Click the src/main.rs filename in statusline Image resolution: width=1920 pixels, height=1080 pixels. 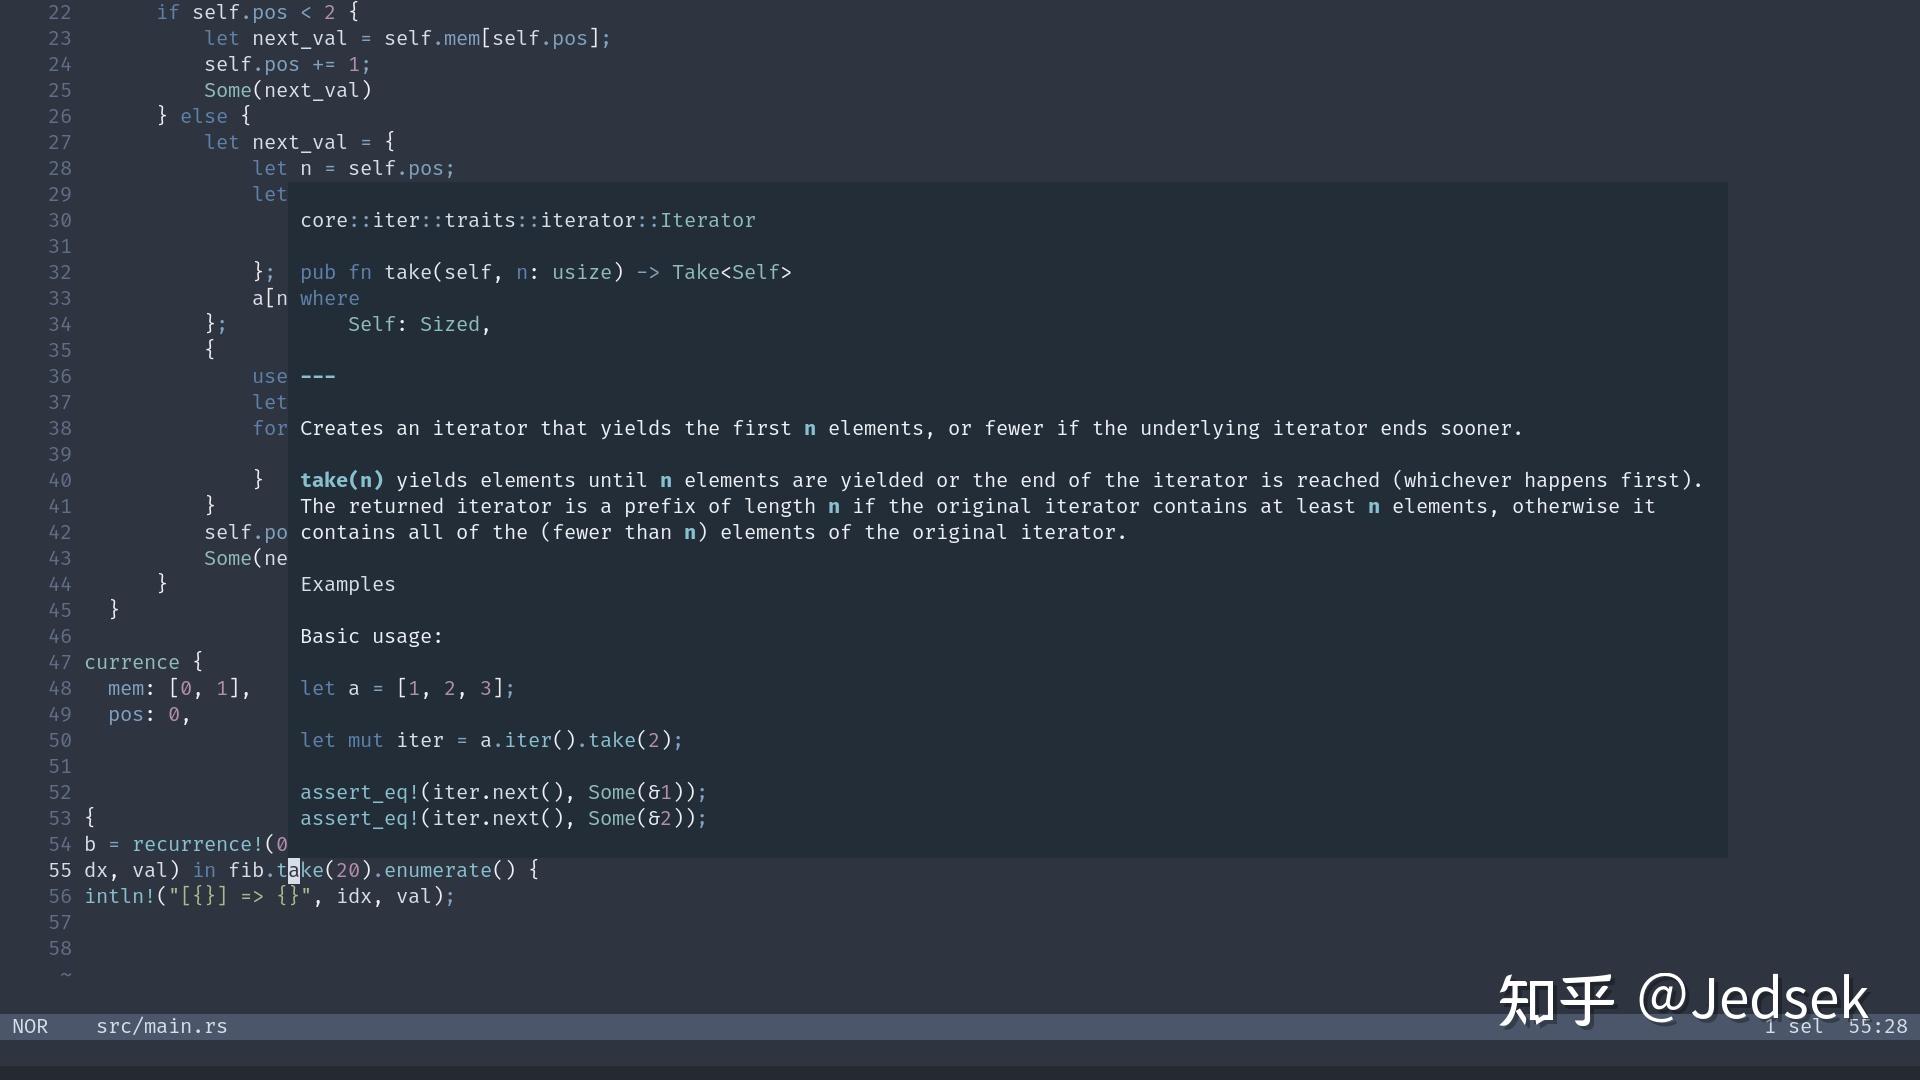(x=161, y=1027)
